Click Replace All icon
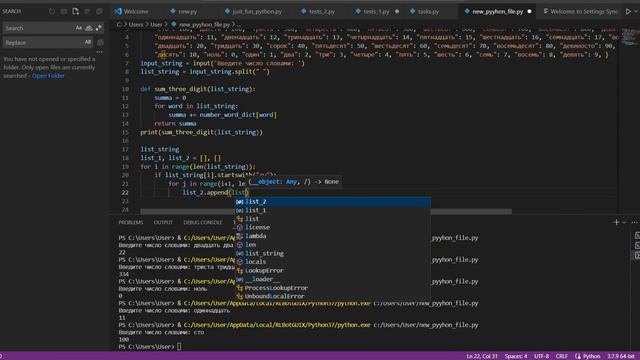The image size is (640, 360). pos(100,42)
